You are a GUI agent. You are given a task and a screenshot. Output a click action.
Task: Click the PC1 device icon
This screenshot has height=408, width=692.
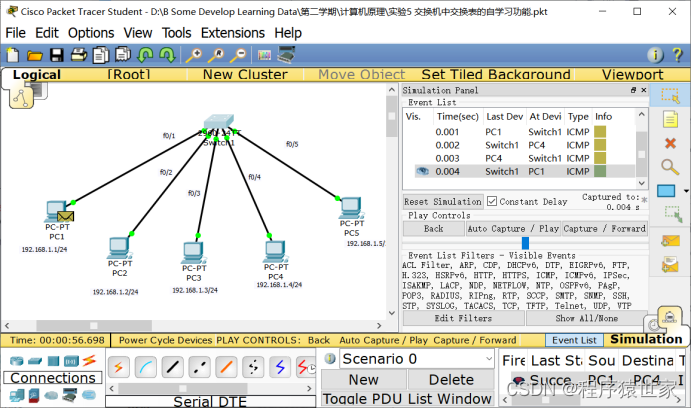(56, 211)
